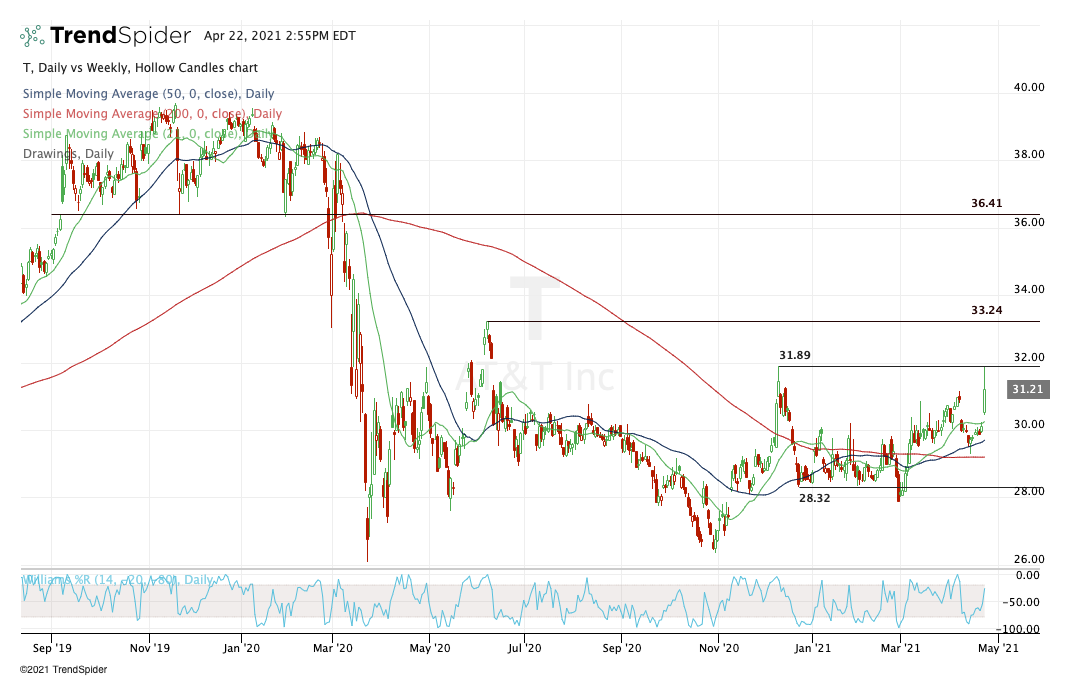Click the Mar '21 date axis label
This screenshot has height=679, width=1070.
[x=900, y=648]
